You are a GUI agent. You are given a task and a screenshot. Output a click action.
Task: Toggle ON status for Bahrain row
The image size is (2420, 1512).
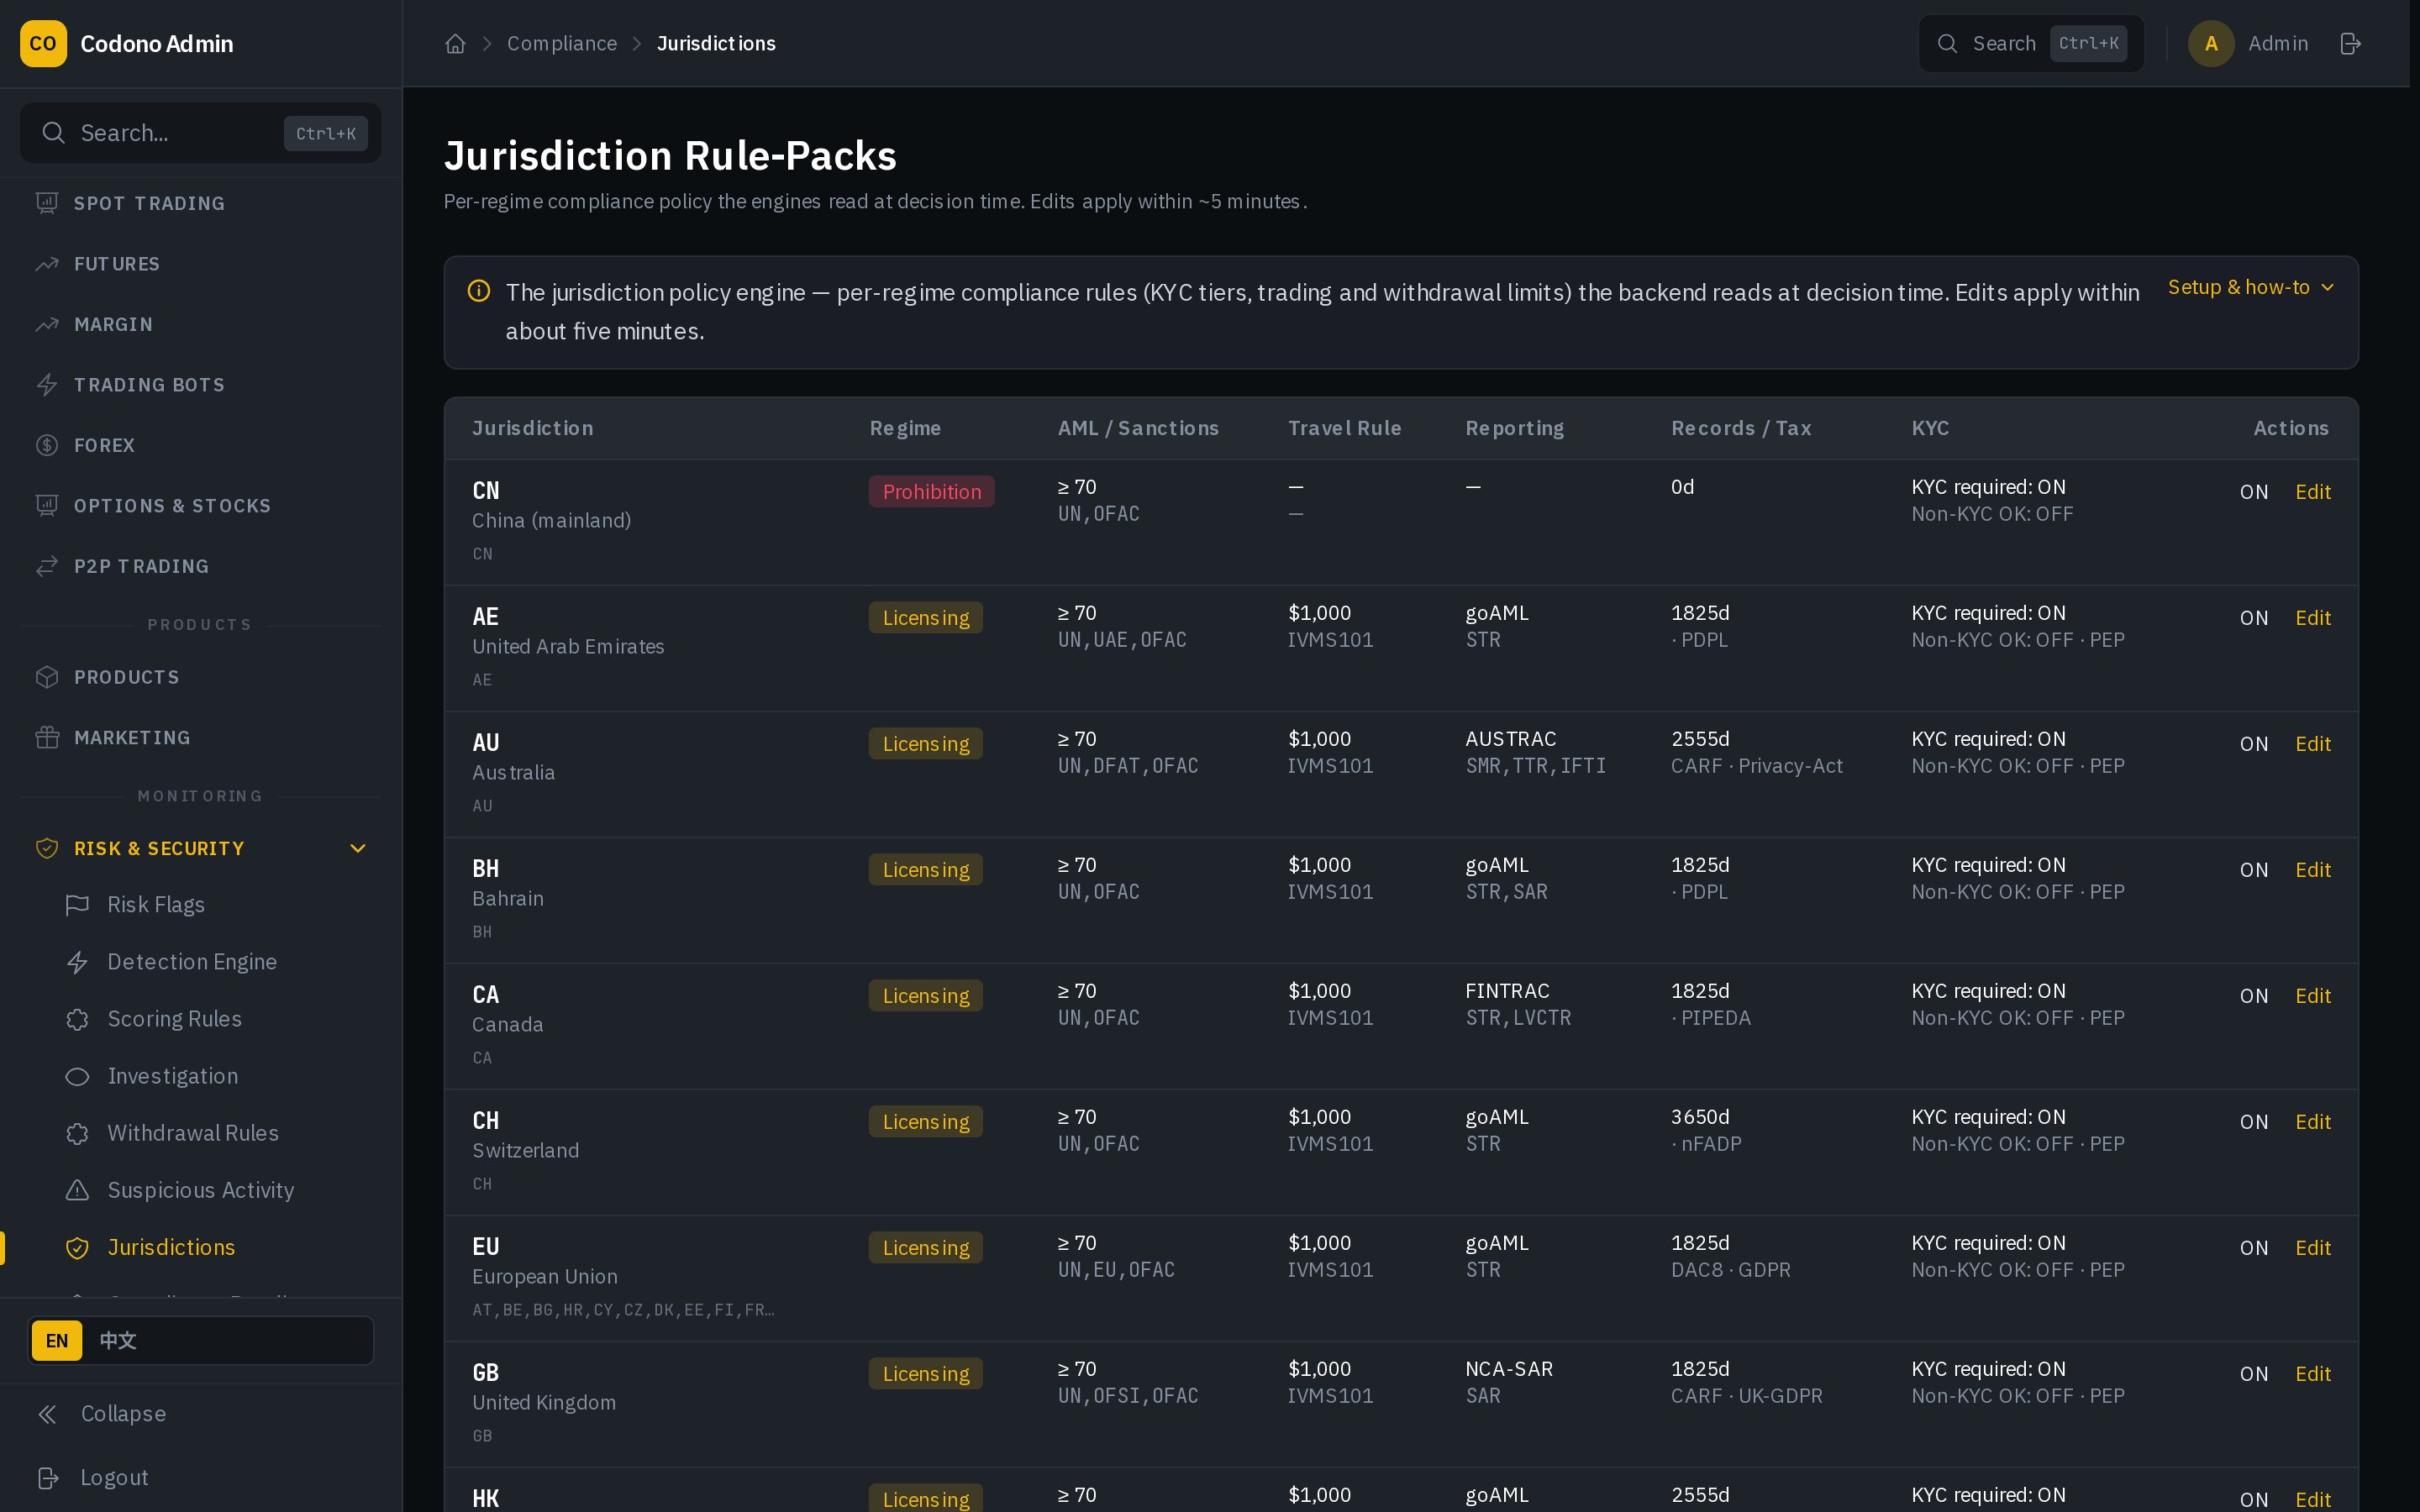(2253, 870)
